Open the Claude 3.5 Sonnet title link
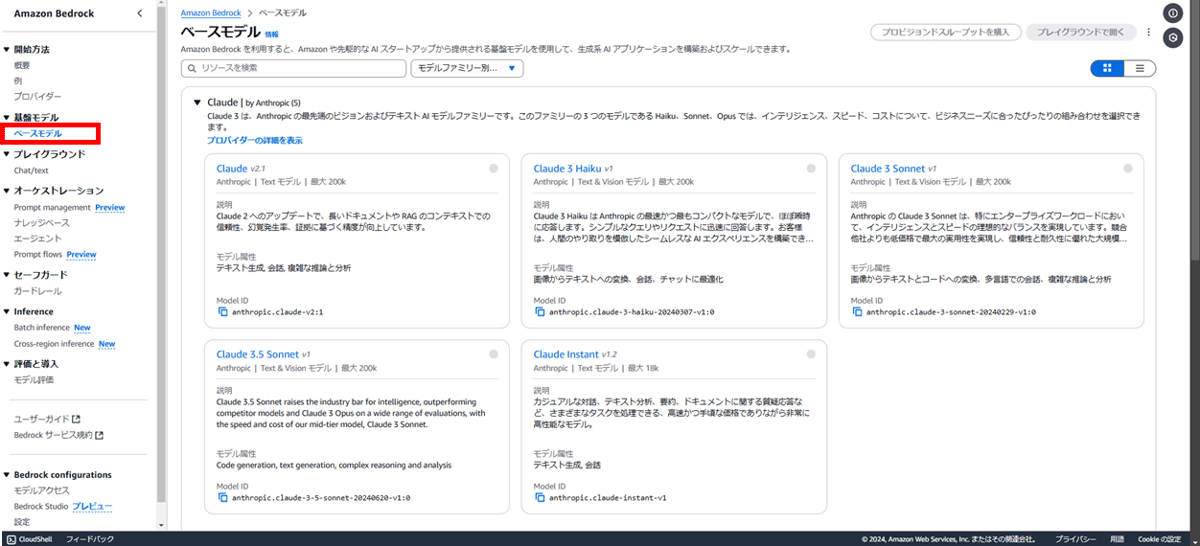1200x546 pixels. (x=258, y=354)
